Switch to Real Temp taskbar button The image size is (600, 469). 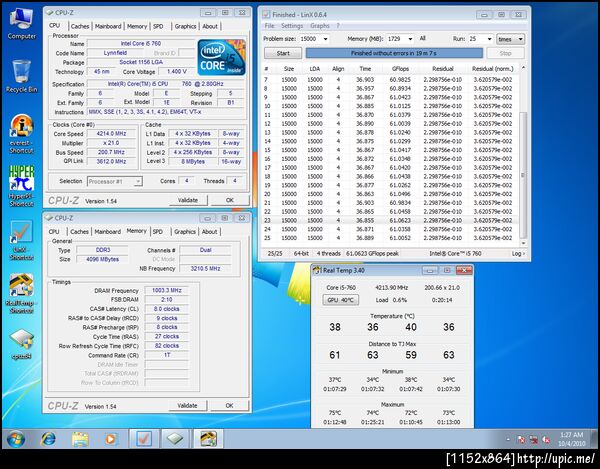point(207,439)
